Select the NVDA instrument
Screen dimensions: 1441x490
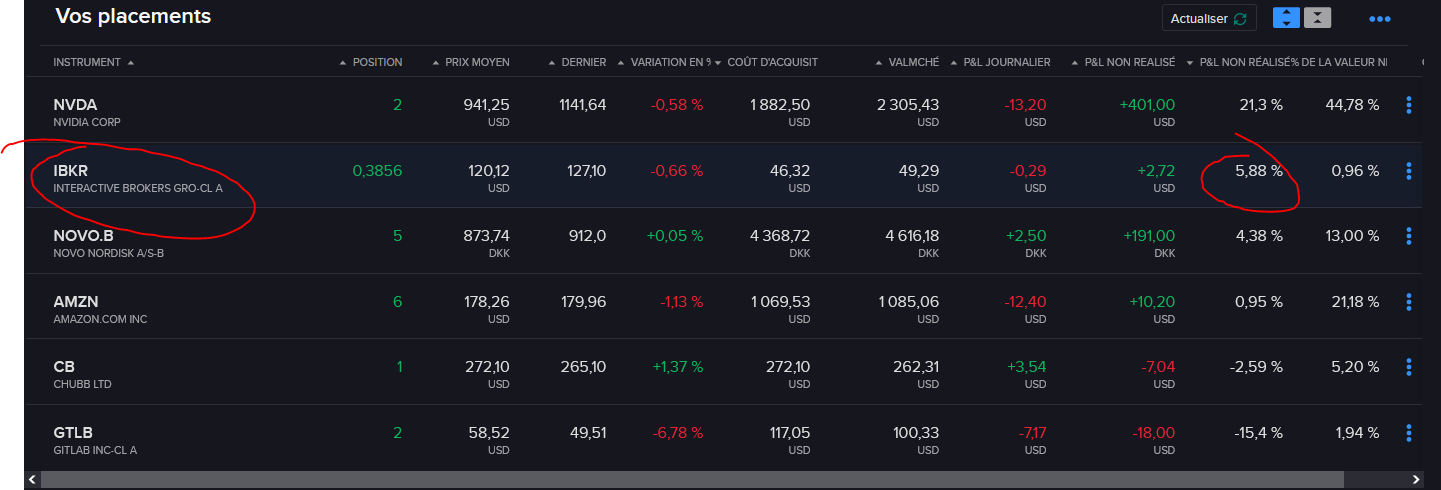click(75, 105)
